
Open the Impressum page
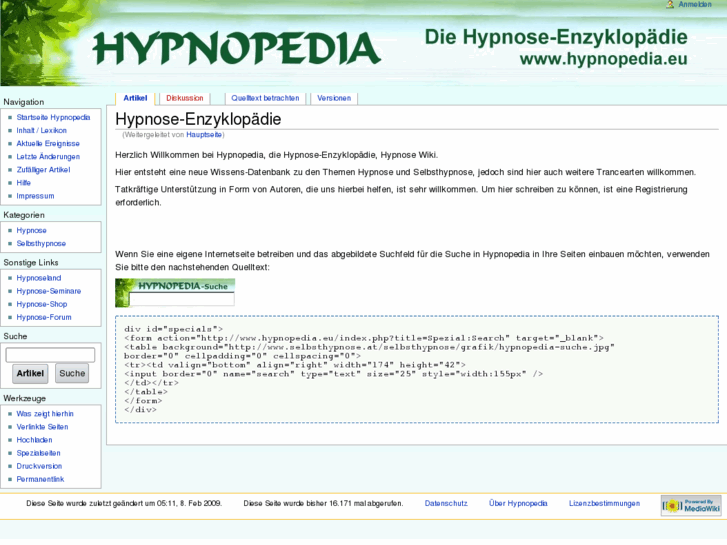tap(35, 196)
